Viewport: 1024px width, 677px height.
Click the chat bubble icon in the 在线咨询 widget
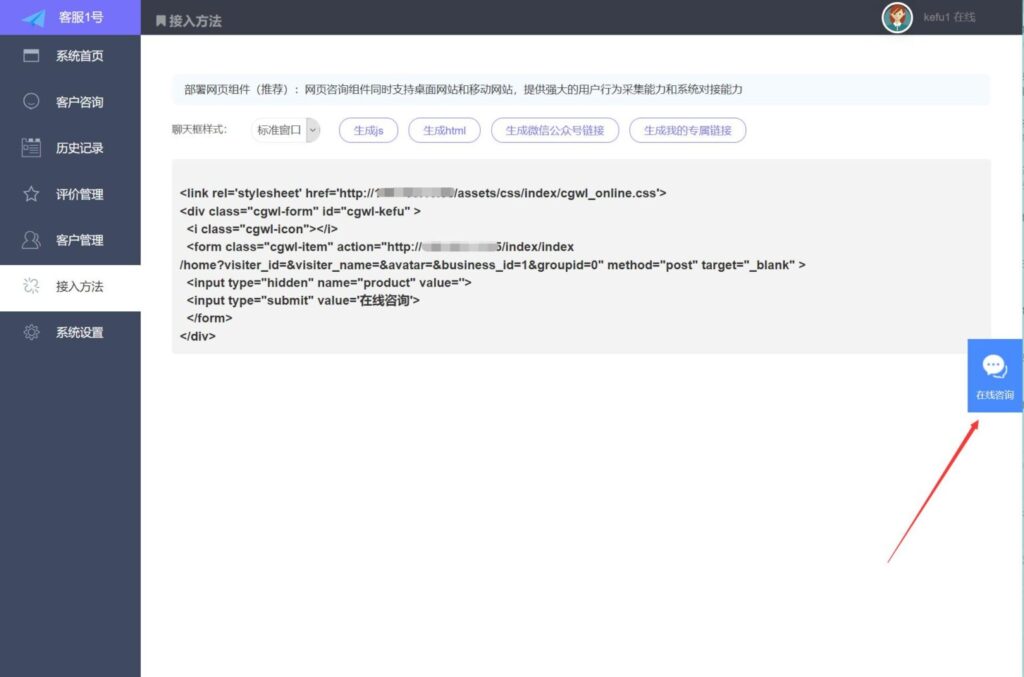pyautogui.click(x=994, y=366)
